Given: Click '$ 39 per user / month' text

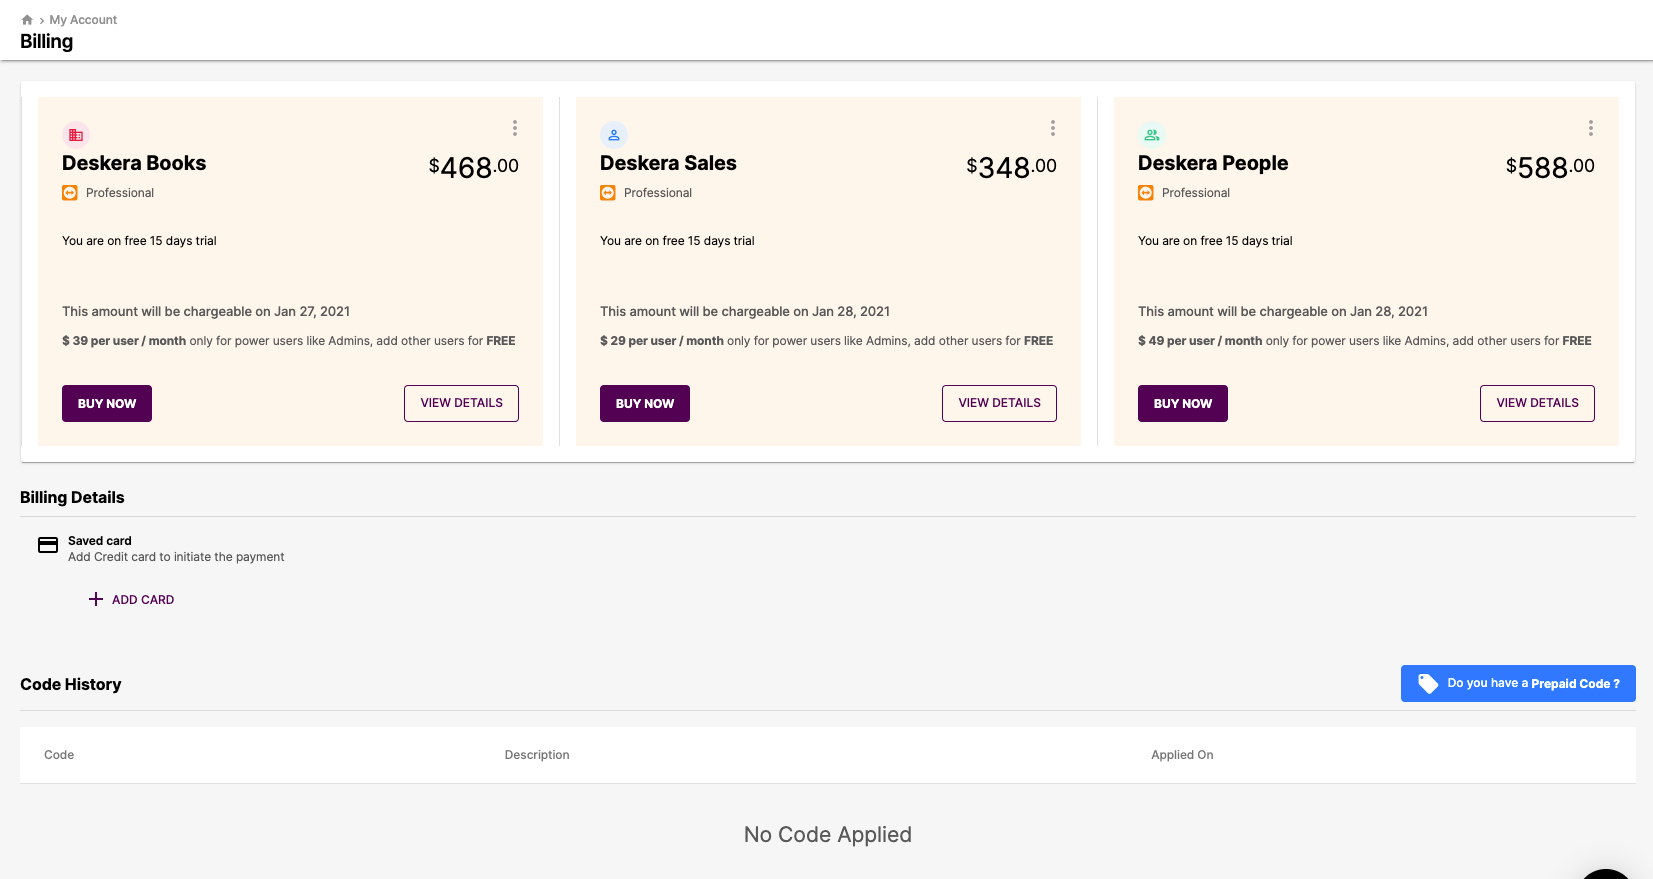Looking at the screenshot, I should coord(124,341).
